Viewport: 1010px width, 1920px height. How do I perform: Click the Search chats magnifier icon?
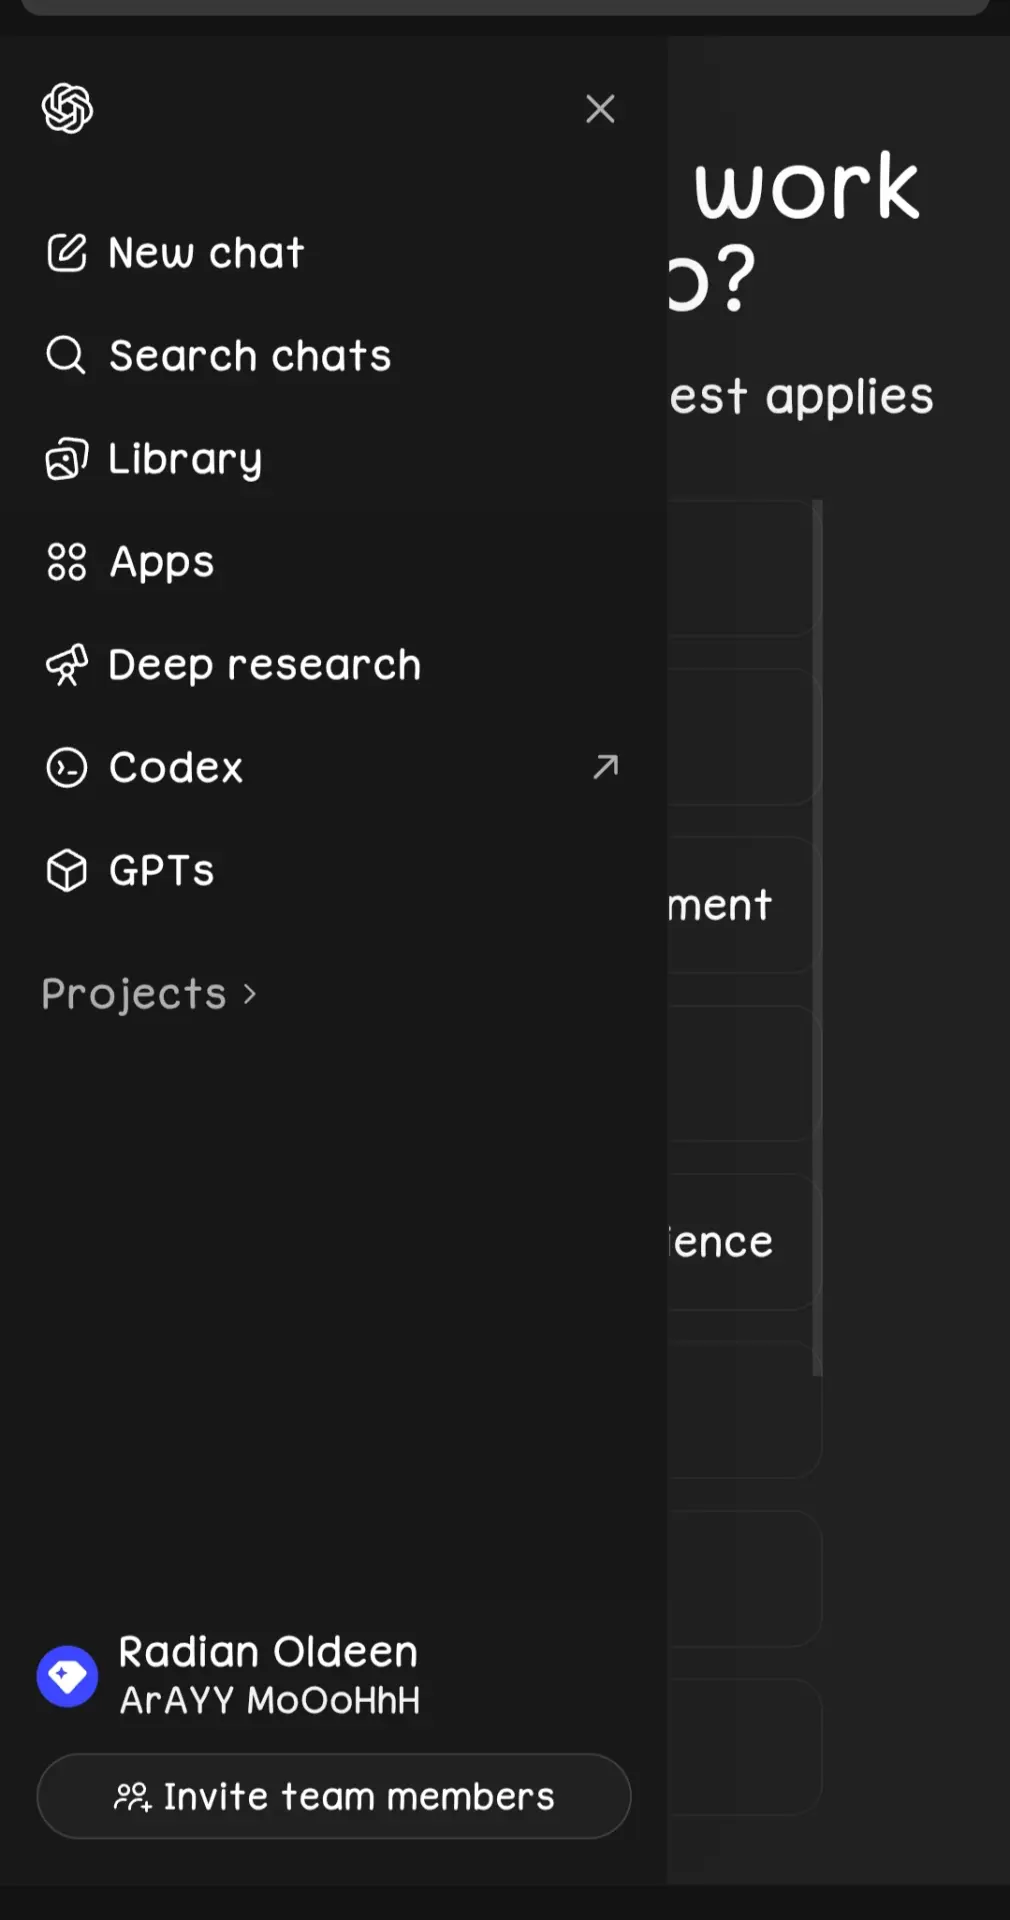point(66,355)
